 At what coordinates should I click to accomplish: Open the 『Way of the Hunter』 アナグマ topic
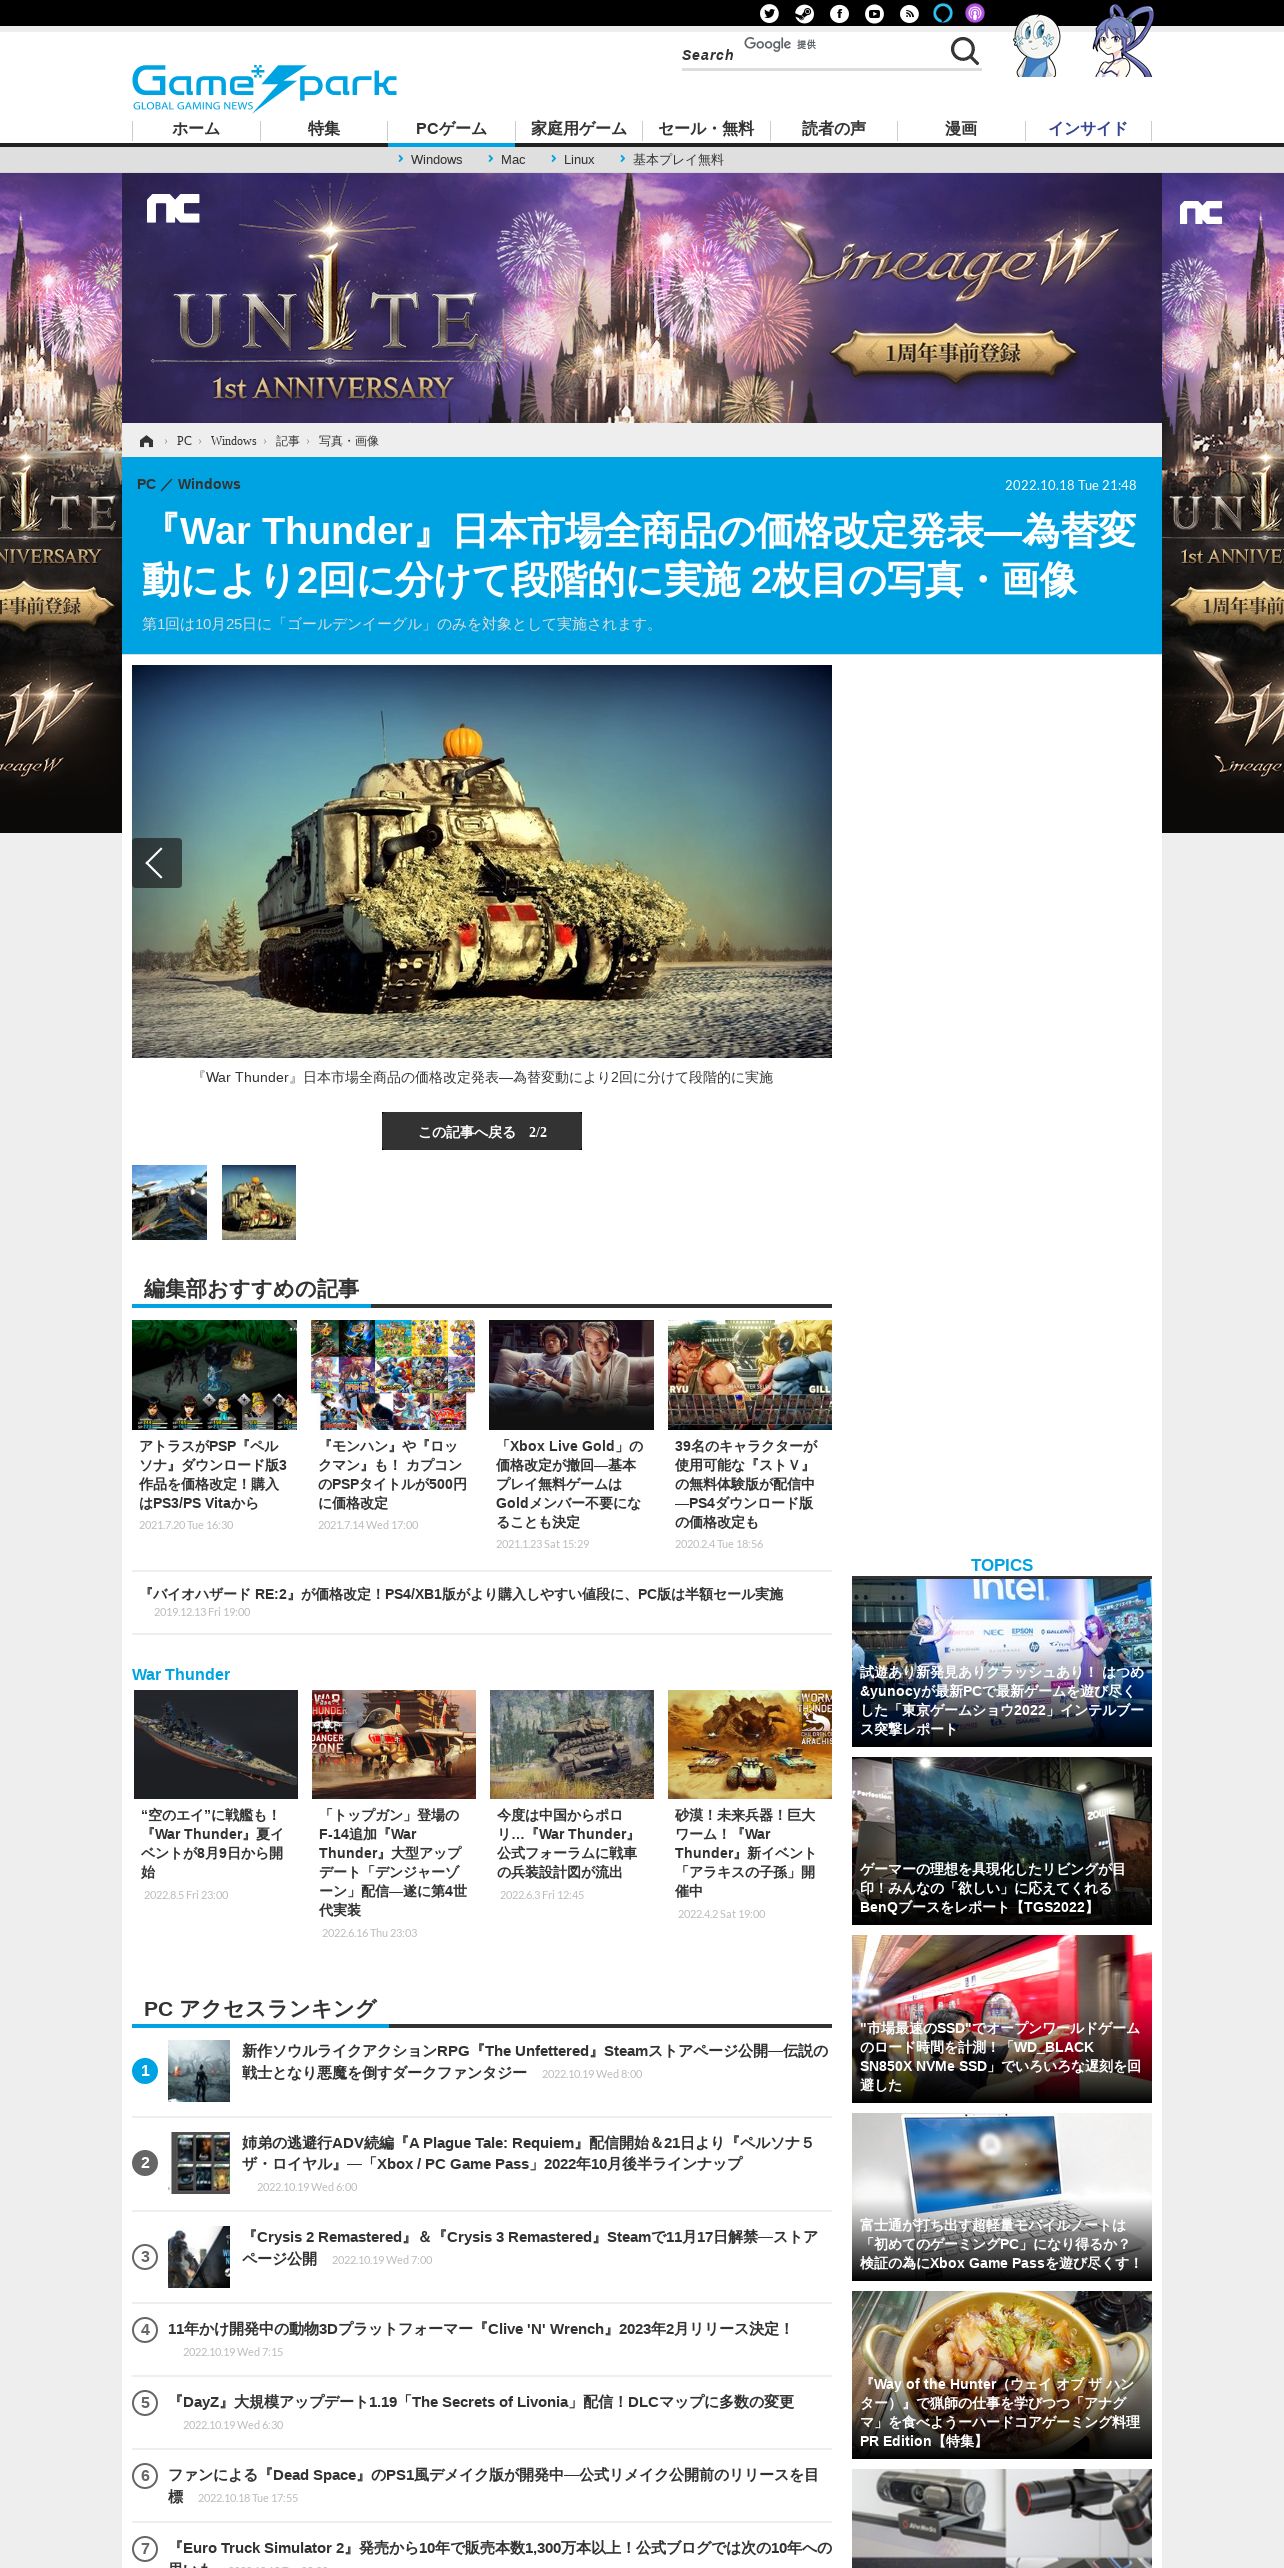1002,2375
